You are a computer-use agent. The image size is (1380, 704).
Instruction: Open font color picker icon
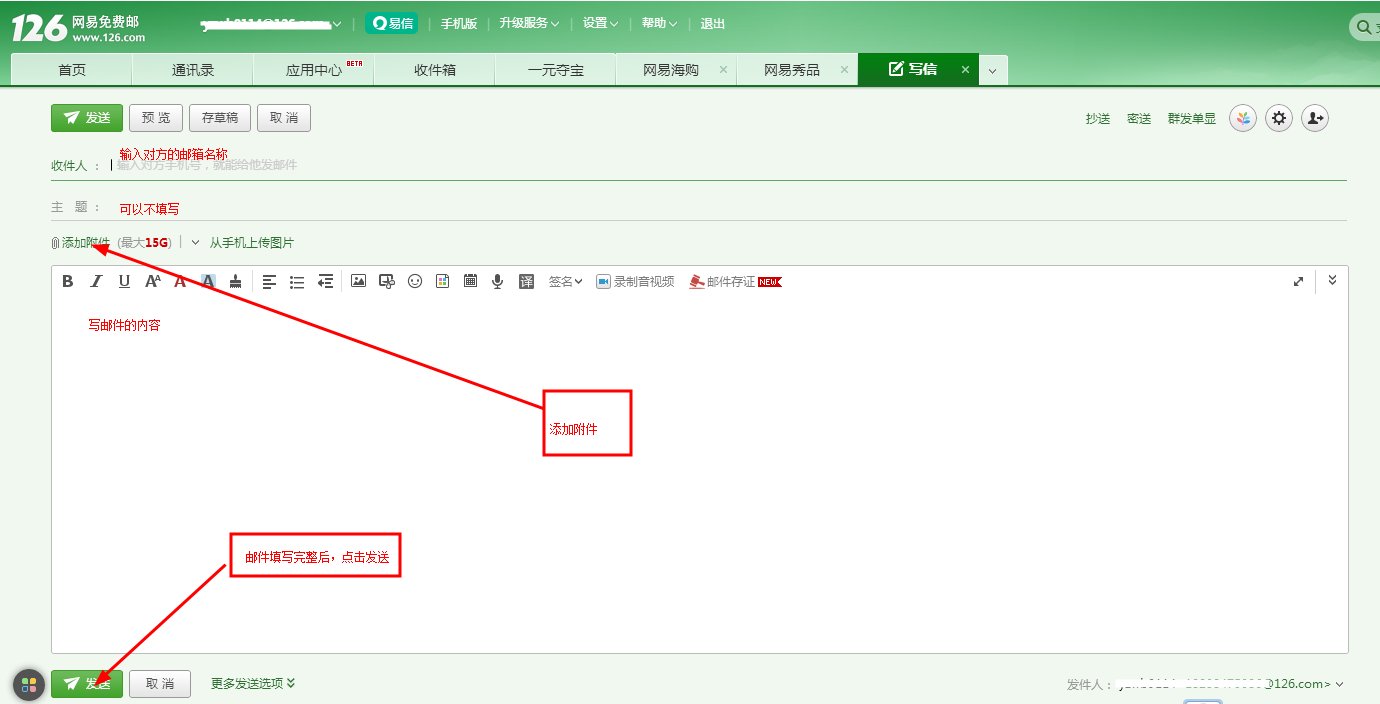tap(179, 281)
